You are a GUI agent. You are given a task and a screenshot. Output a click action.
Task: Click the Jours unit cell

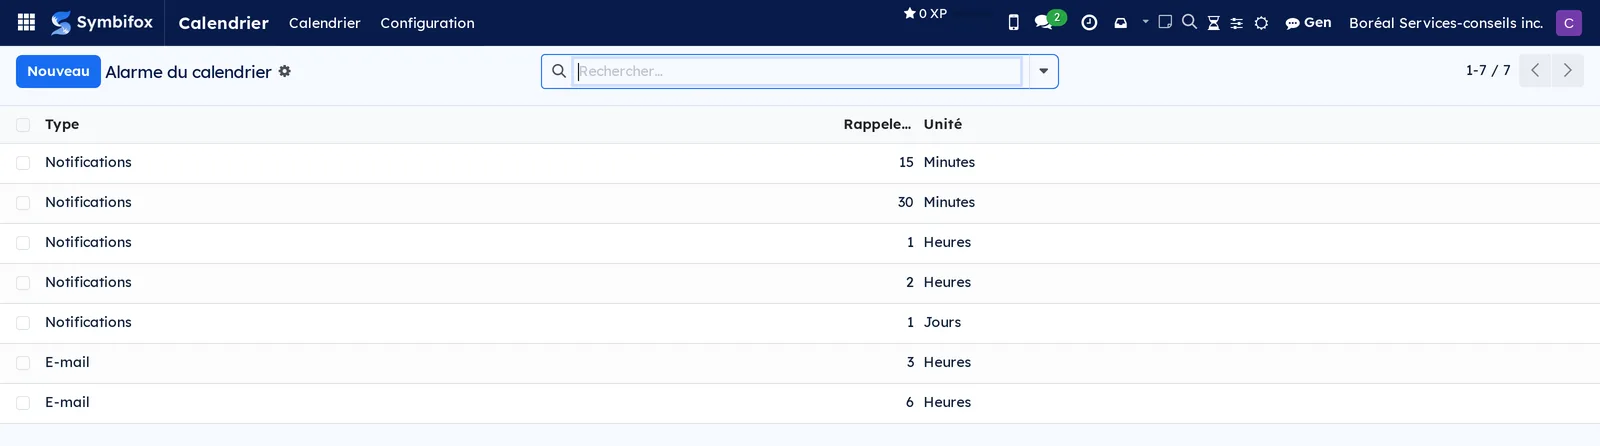[x=942, y=322]
